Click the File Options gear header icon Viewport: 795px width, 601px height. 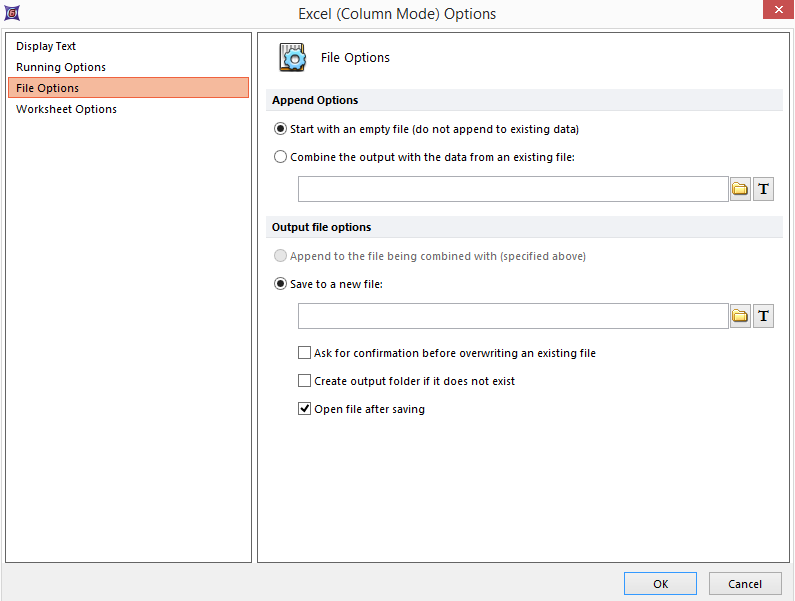tap(293, 58)
